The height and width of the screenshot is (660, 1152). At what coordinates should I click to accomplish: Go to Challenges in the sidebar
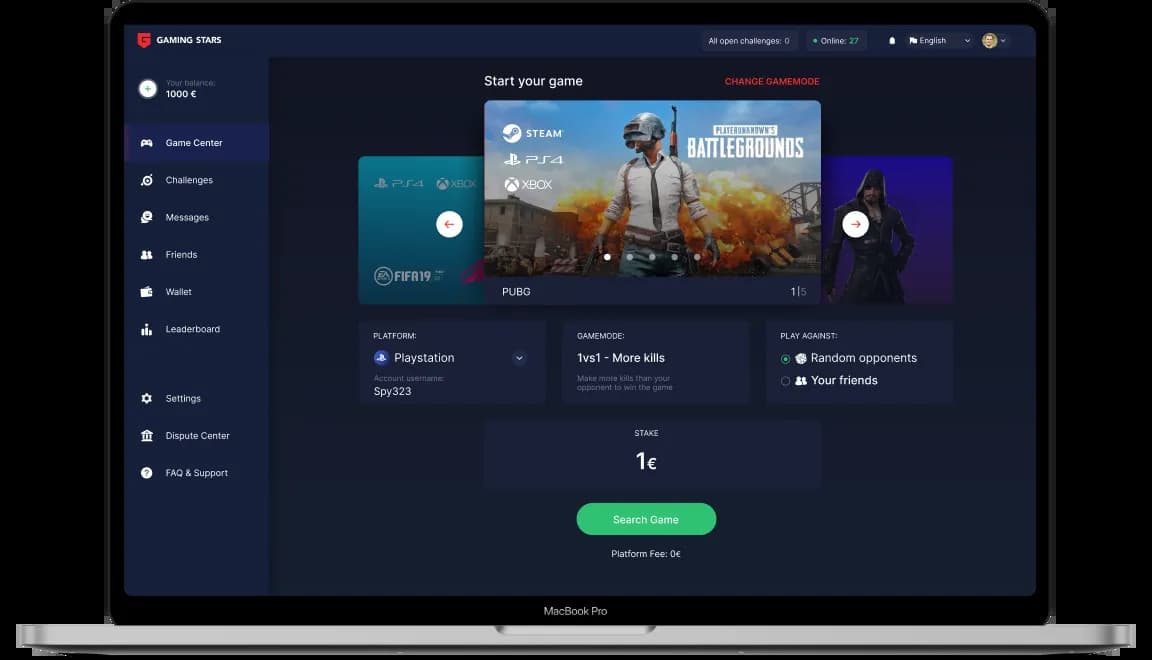[189, 180]
